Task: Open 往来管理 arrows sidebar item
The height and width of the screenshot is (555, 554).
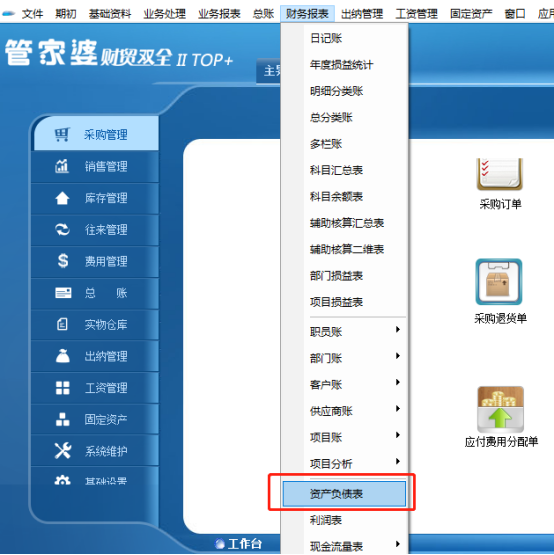Action: pyautogui.click(x=95, y=230)
